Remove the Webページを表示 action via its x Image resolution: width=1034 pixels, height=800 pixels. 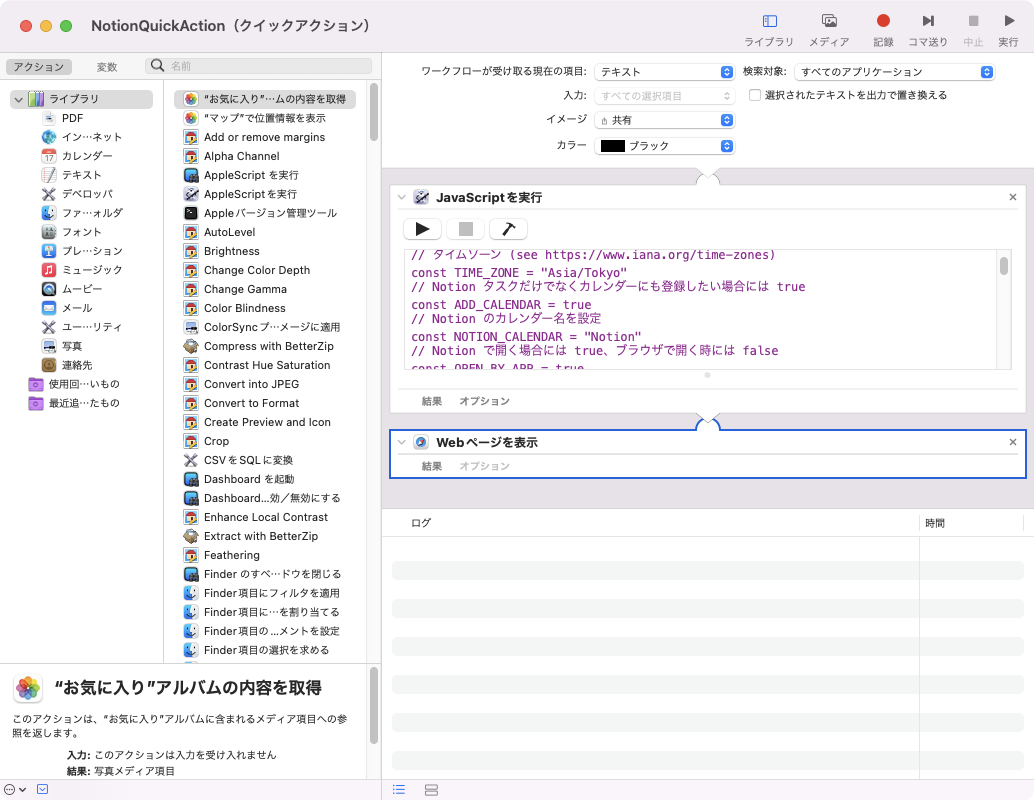click(x=1012, y=441)
